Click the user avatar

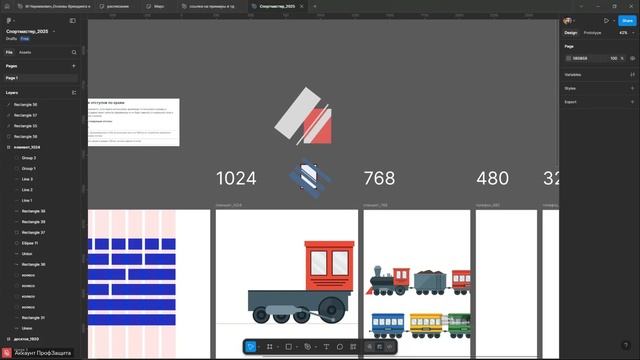(x=567, y=20)
